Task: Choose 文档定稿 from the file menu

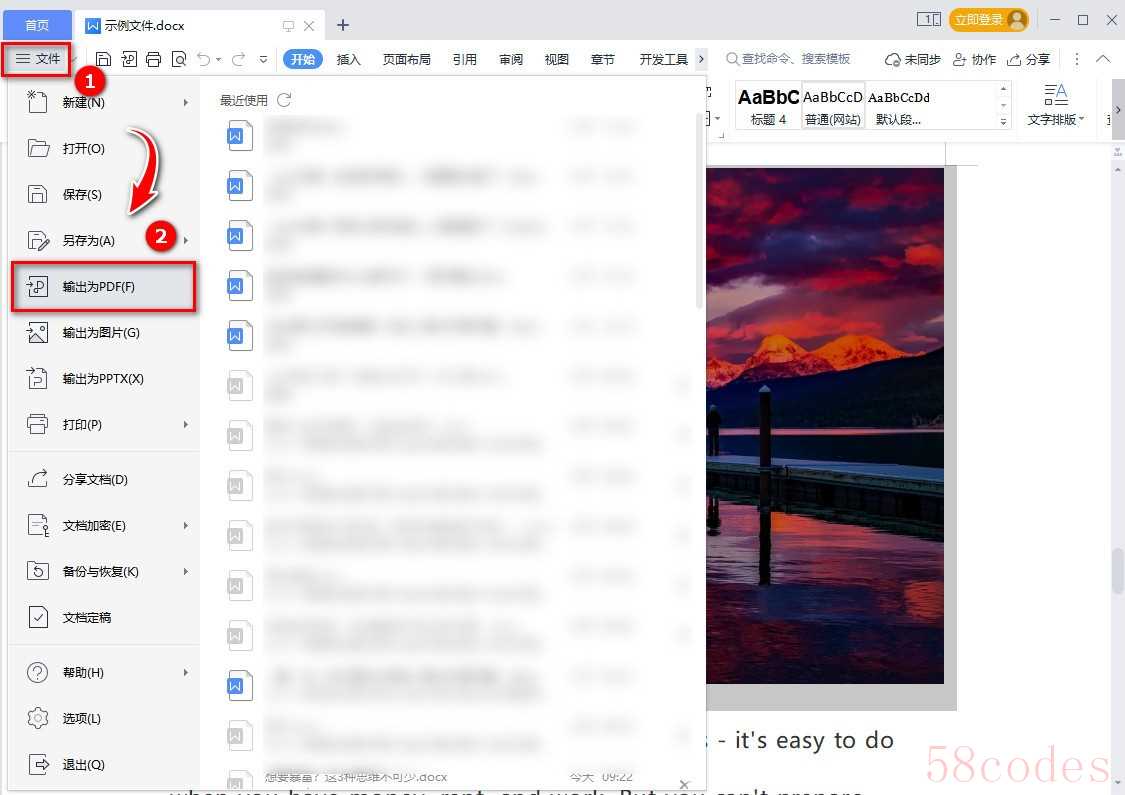Action: 105,618
